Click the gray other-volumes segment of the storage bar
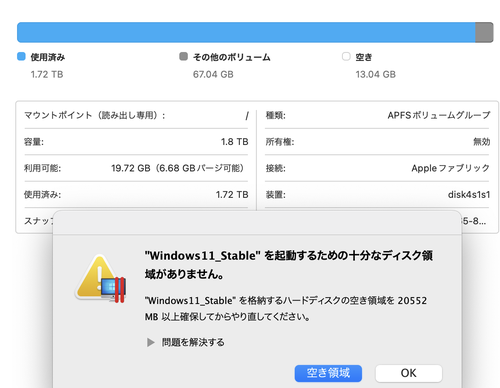Viewport: 500px width, 388px height. 484,32
